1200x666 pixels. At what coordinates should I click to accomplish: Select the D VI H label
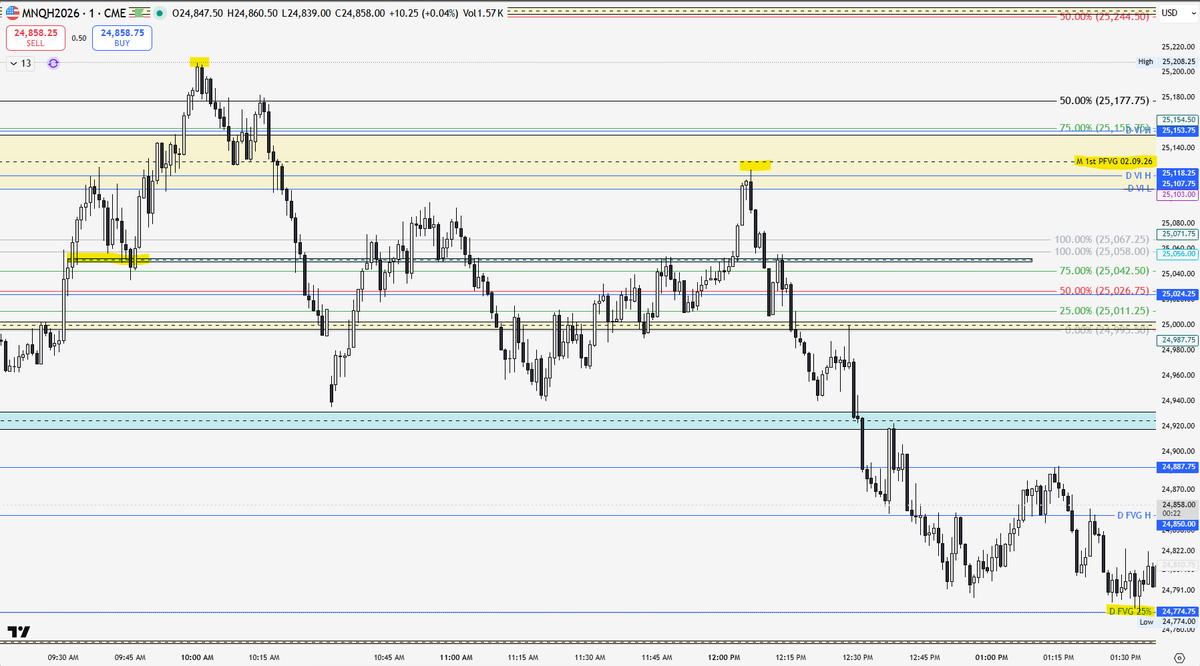1139,175
